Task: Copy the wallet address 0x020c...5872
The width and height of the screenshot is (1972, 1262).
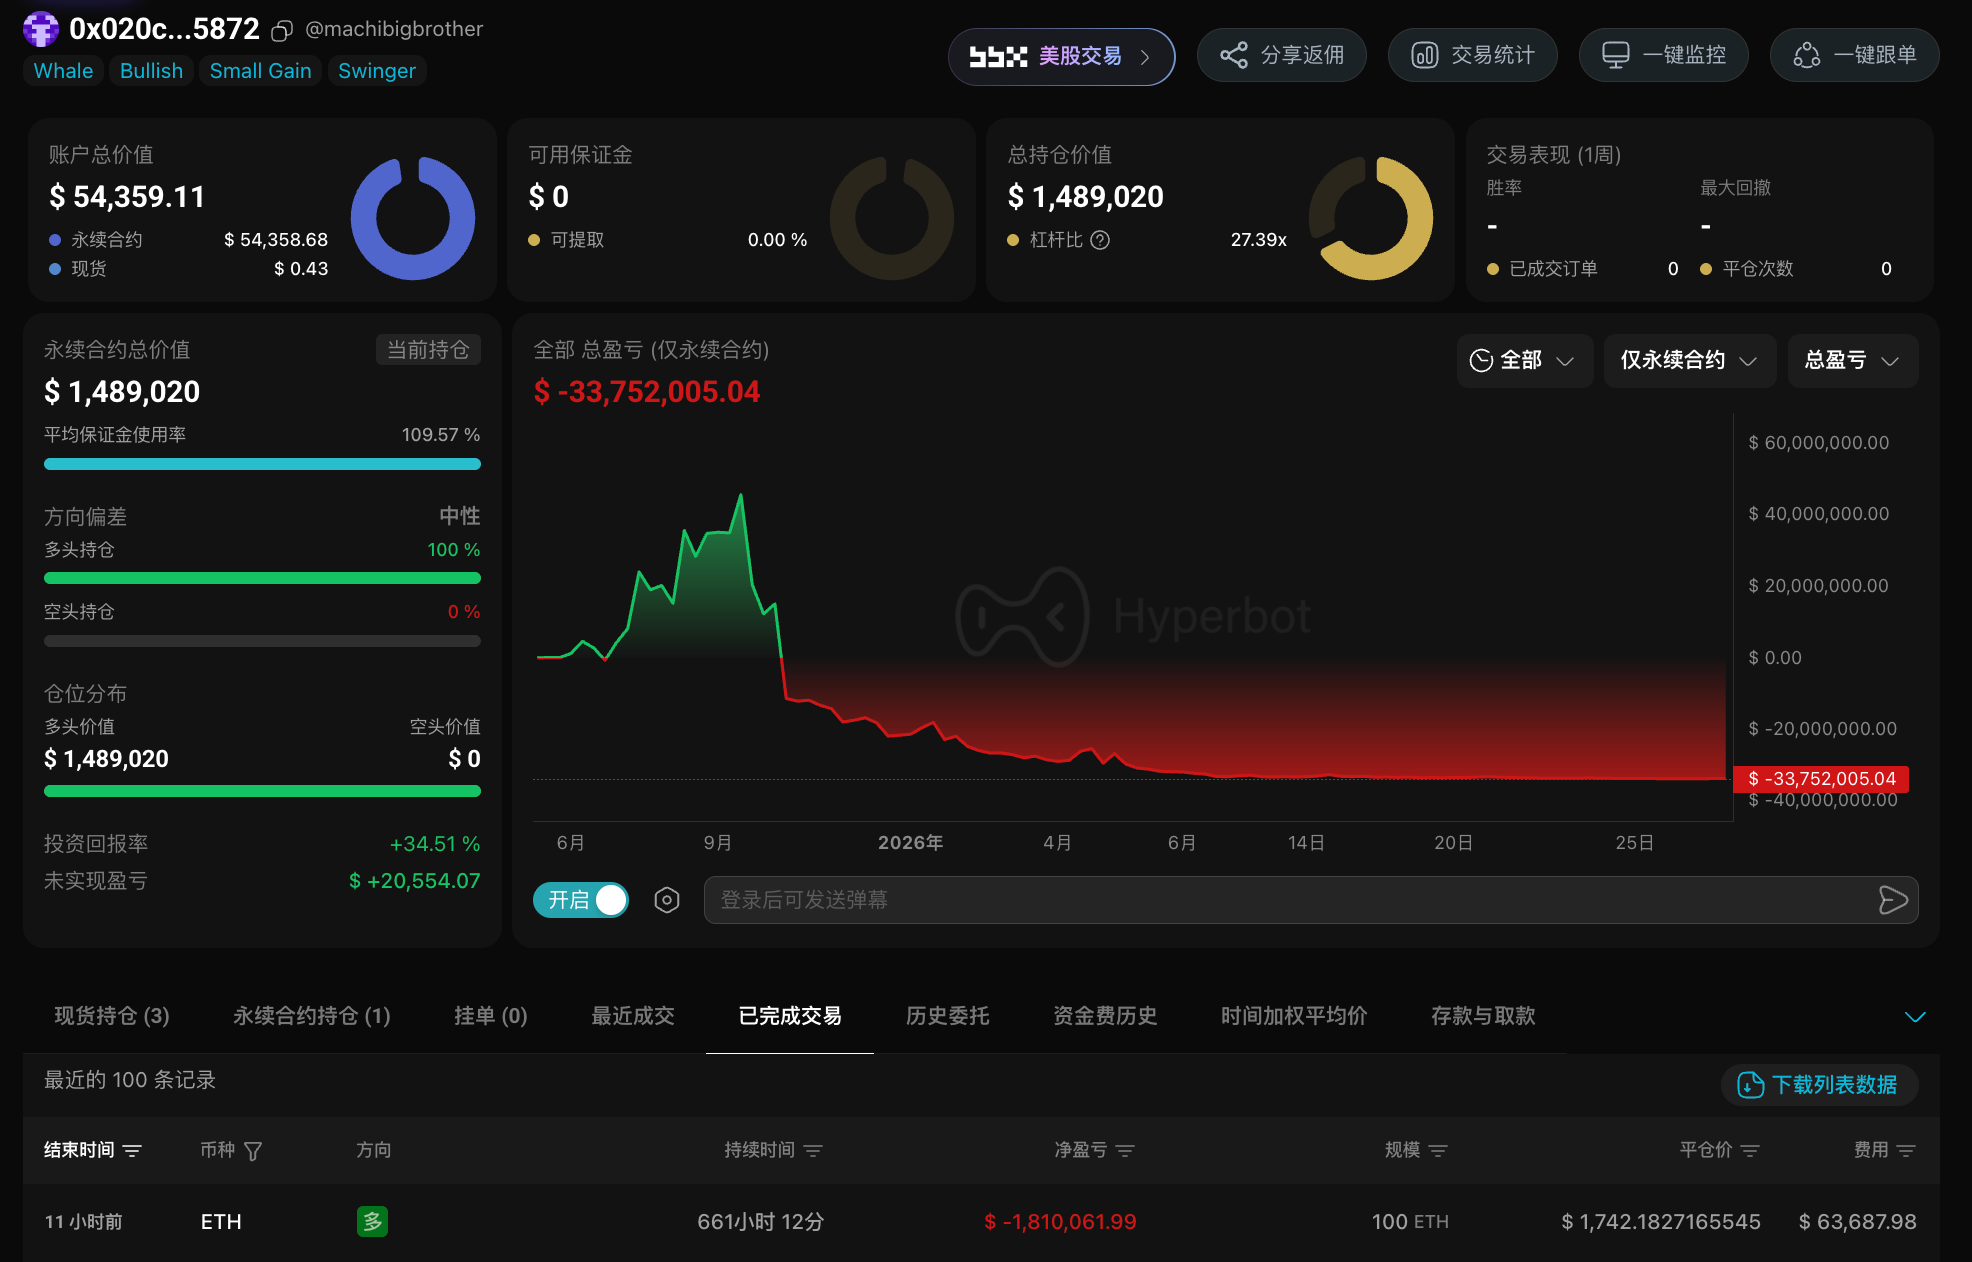Action: pyautogui.click(x=282, y=31)
